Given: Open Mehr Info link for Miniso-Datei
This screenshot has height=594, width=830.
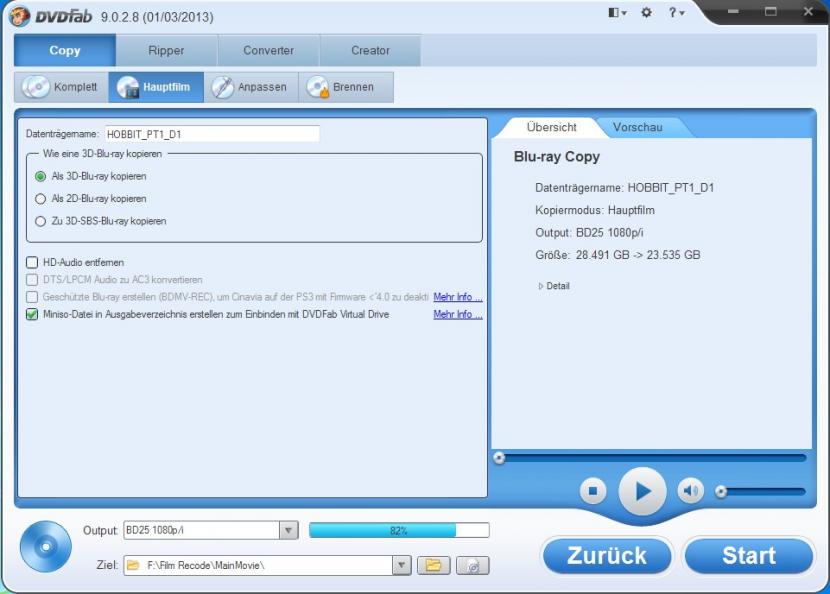Looking at the screenshot, I should tap(457, 314).
